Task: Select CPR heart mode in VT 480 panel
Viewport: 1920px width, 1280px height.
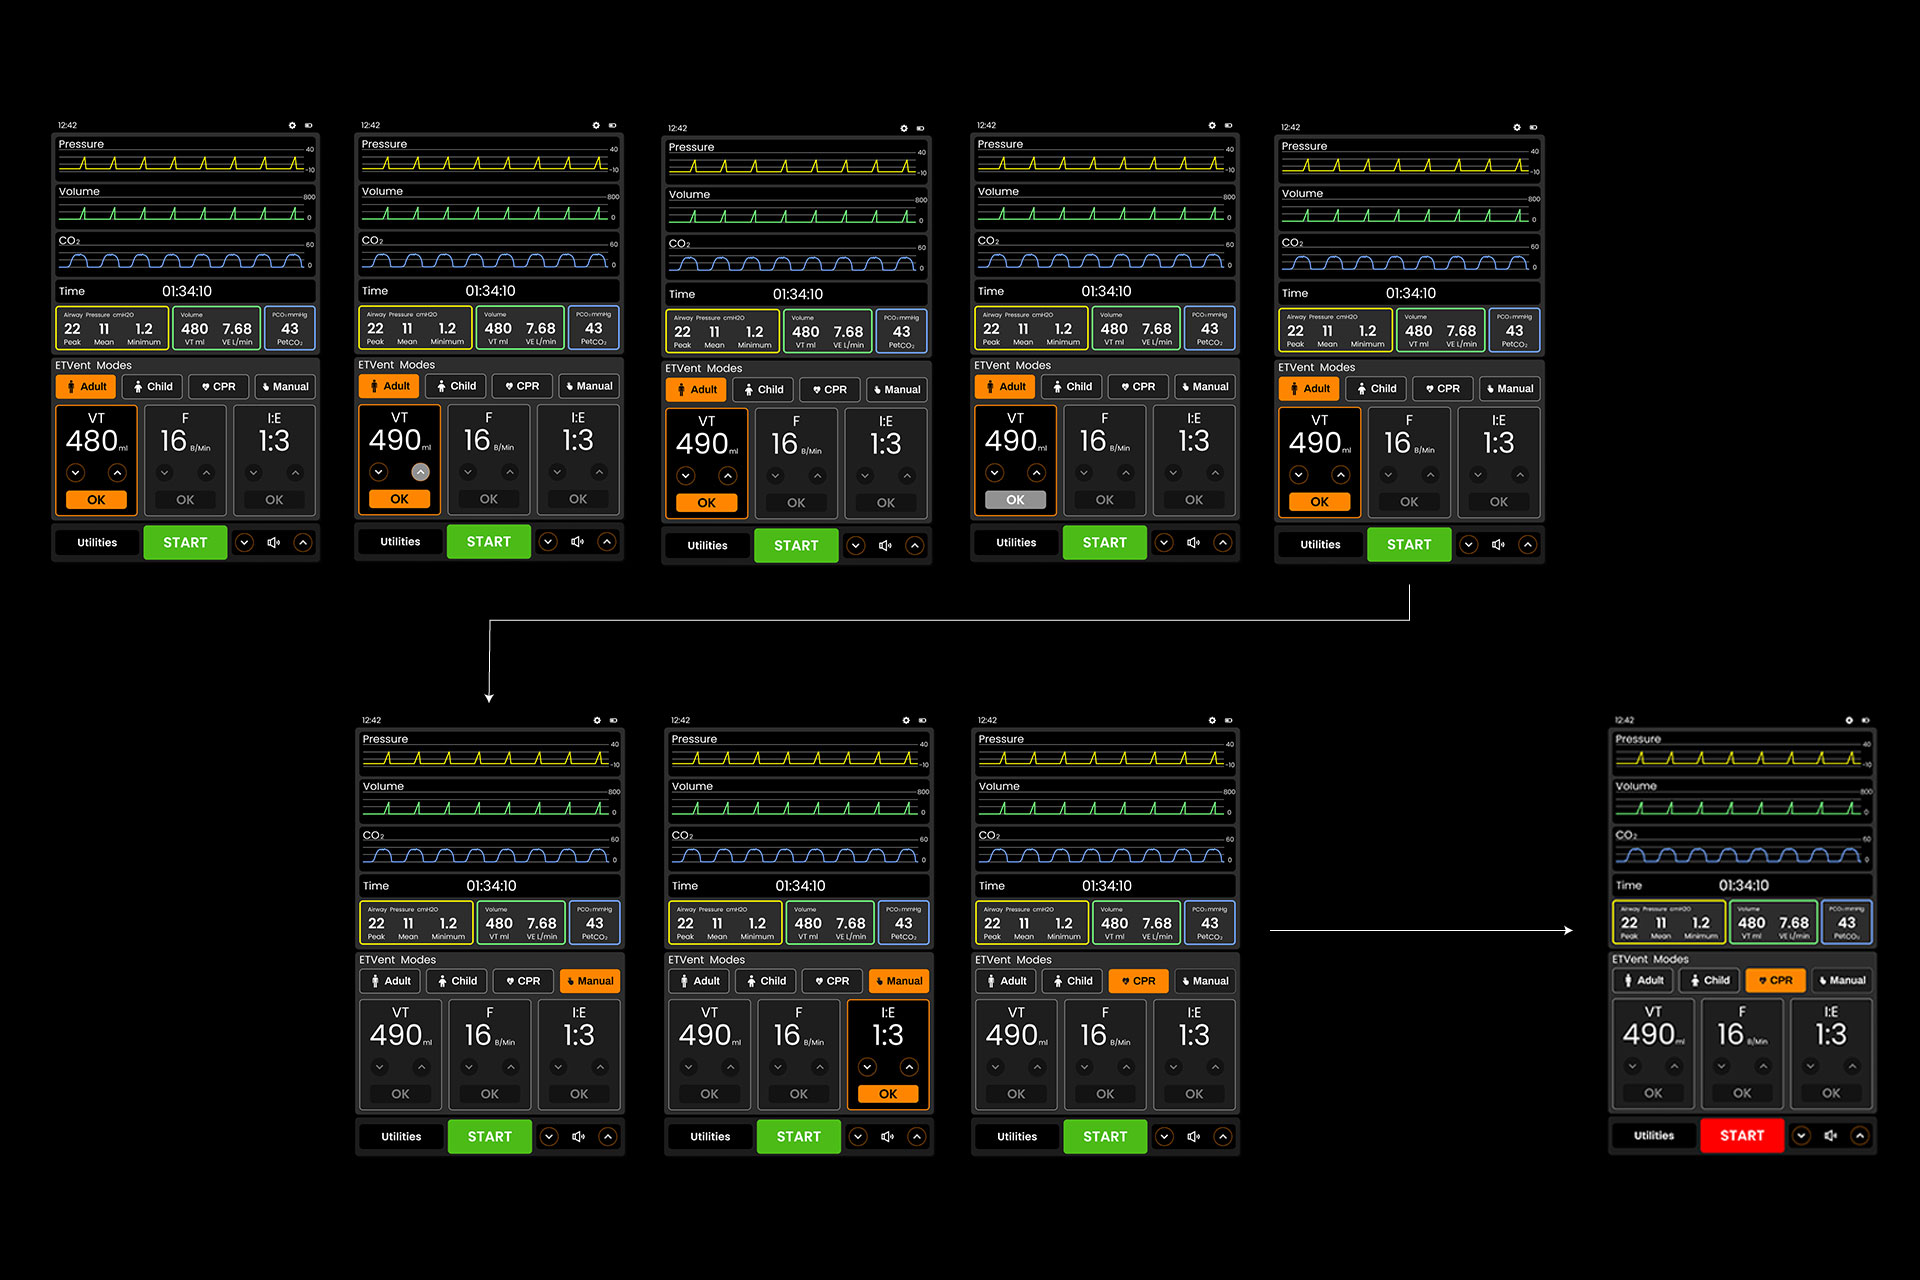Action: [218, 387]
